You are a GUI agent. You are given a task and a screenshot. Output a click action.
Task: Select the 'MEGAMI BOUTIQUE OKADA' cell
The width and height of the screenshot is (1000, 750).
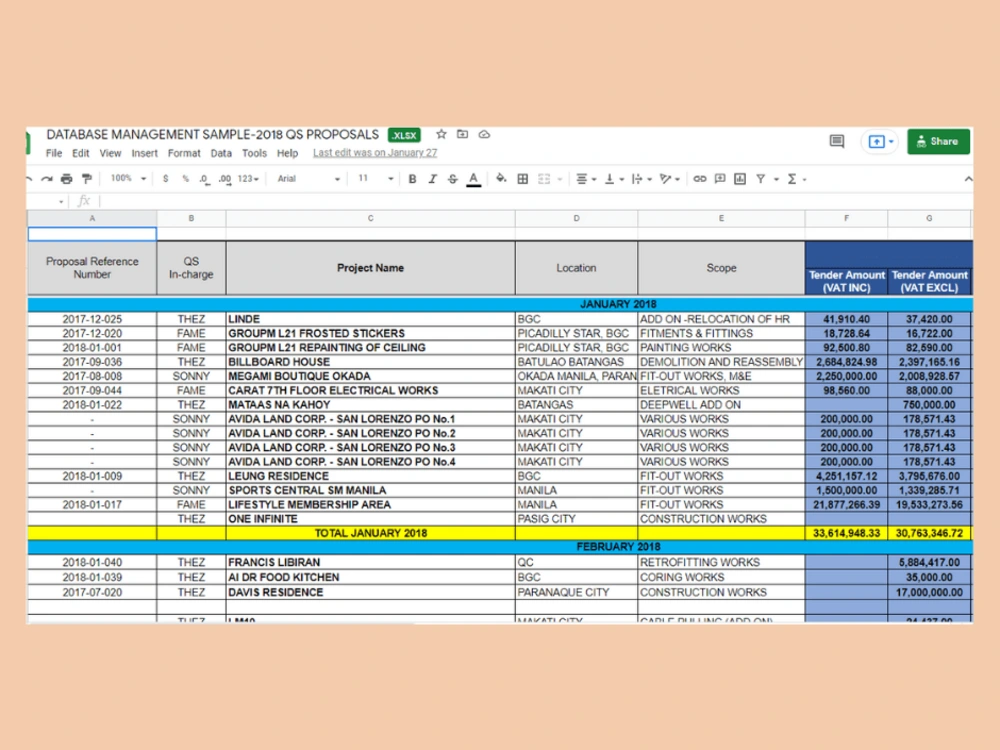371,376
